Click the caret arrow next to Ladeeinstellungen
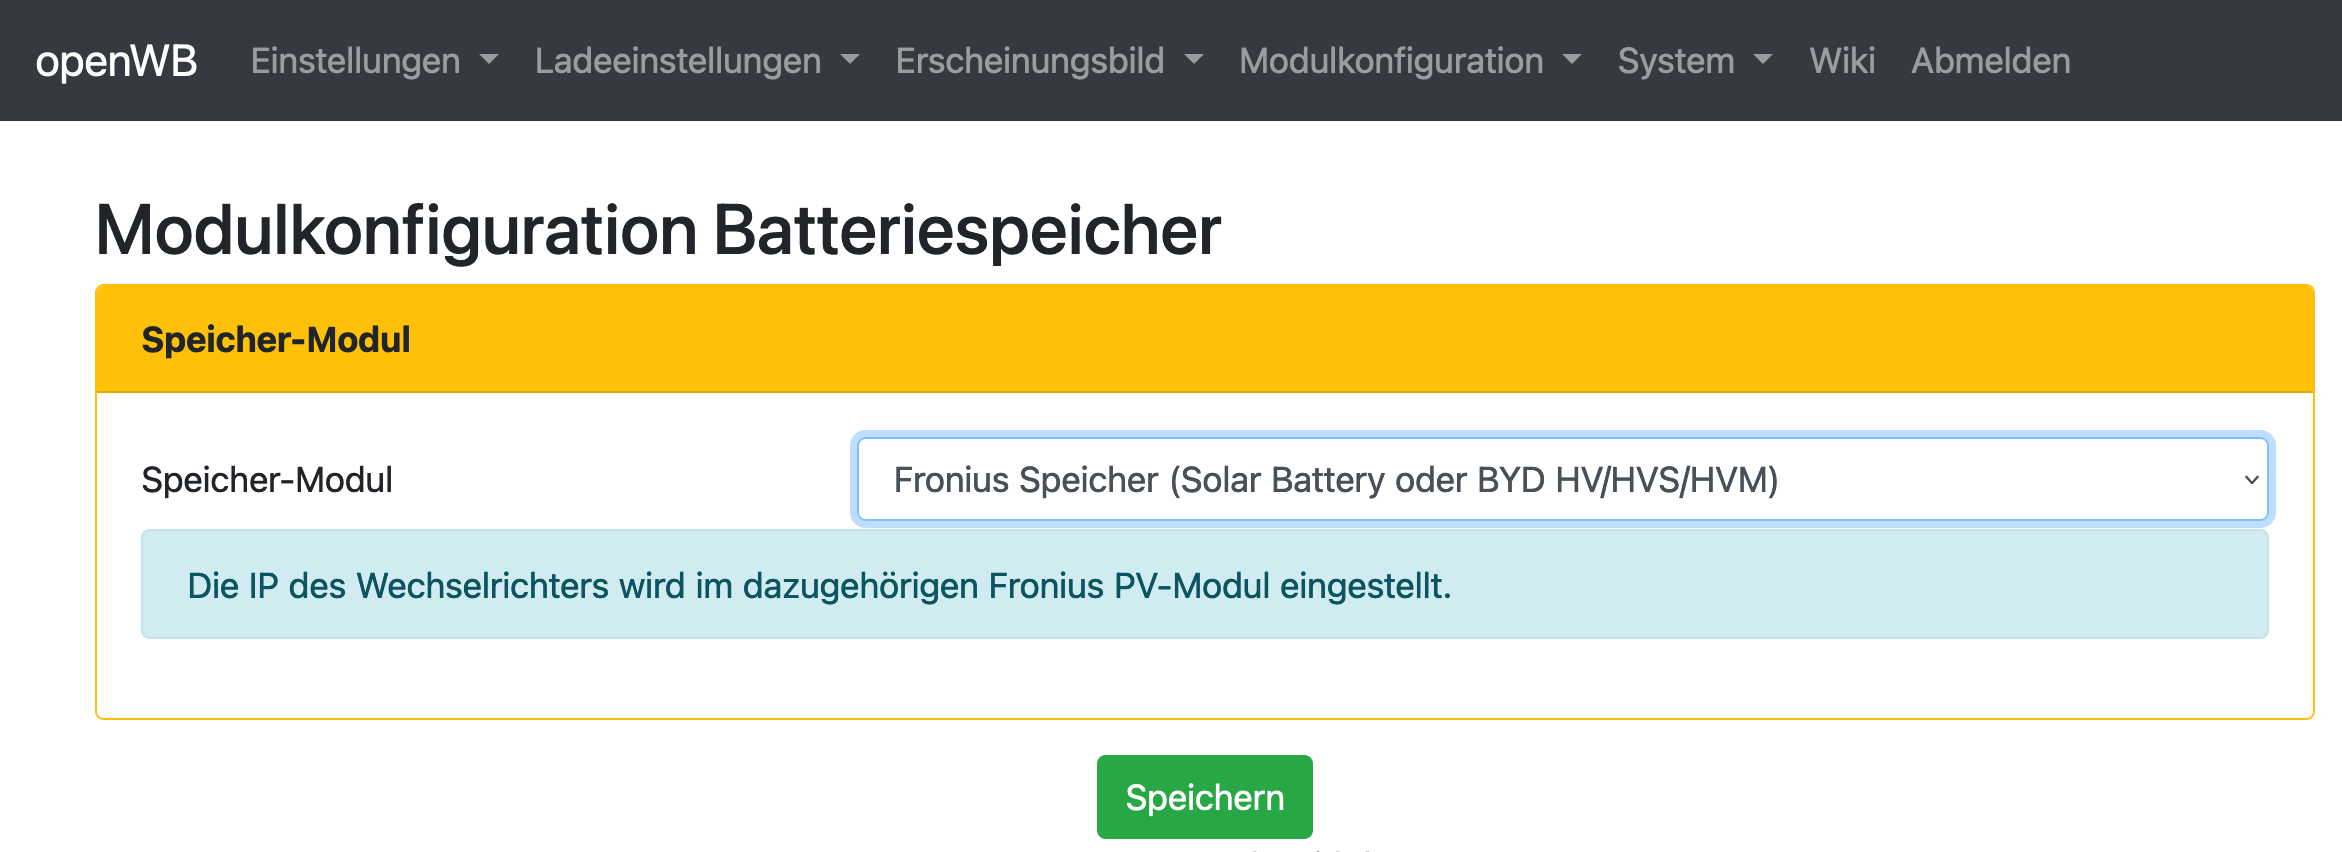 click(x=850, y=60)
